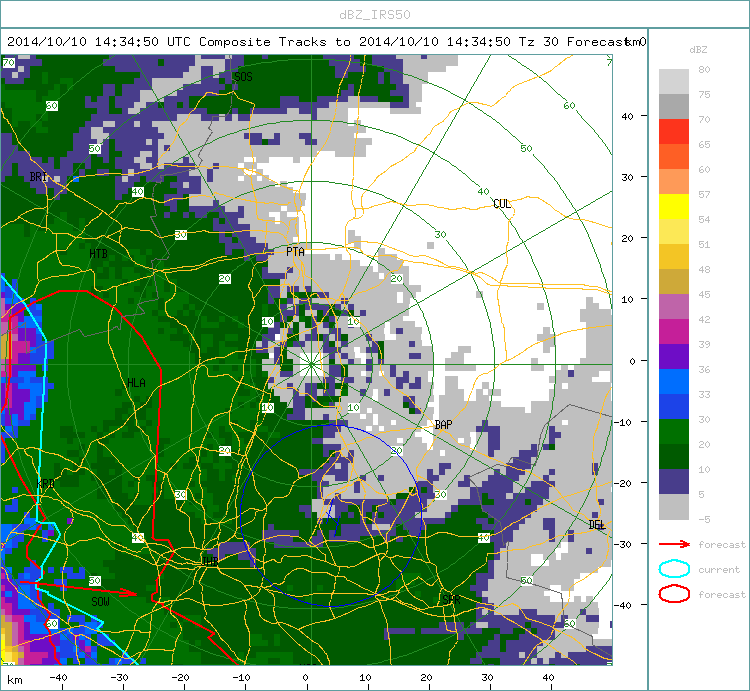Click the HTB station label

click(x=98, y=253)
